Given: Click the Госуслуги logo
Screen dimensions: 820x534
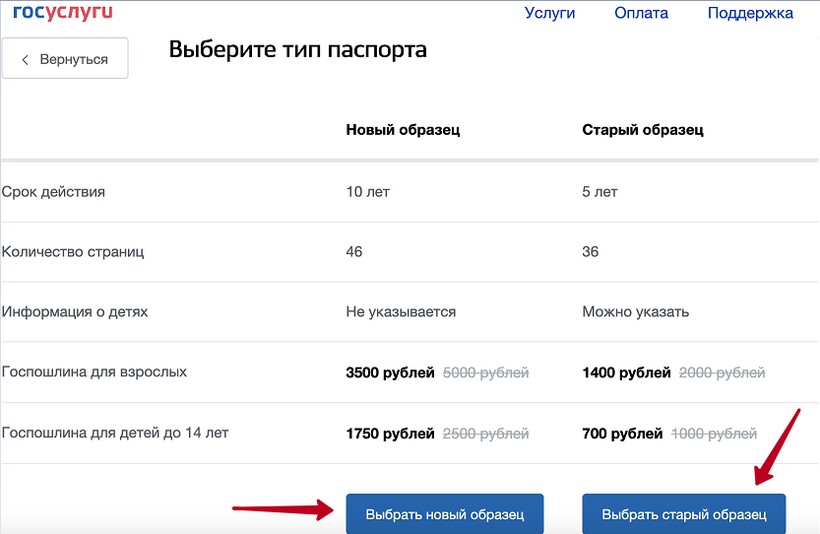Looking at the screenshot, I should 62,12.
